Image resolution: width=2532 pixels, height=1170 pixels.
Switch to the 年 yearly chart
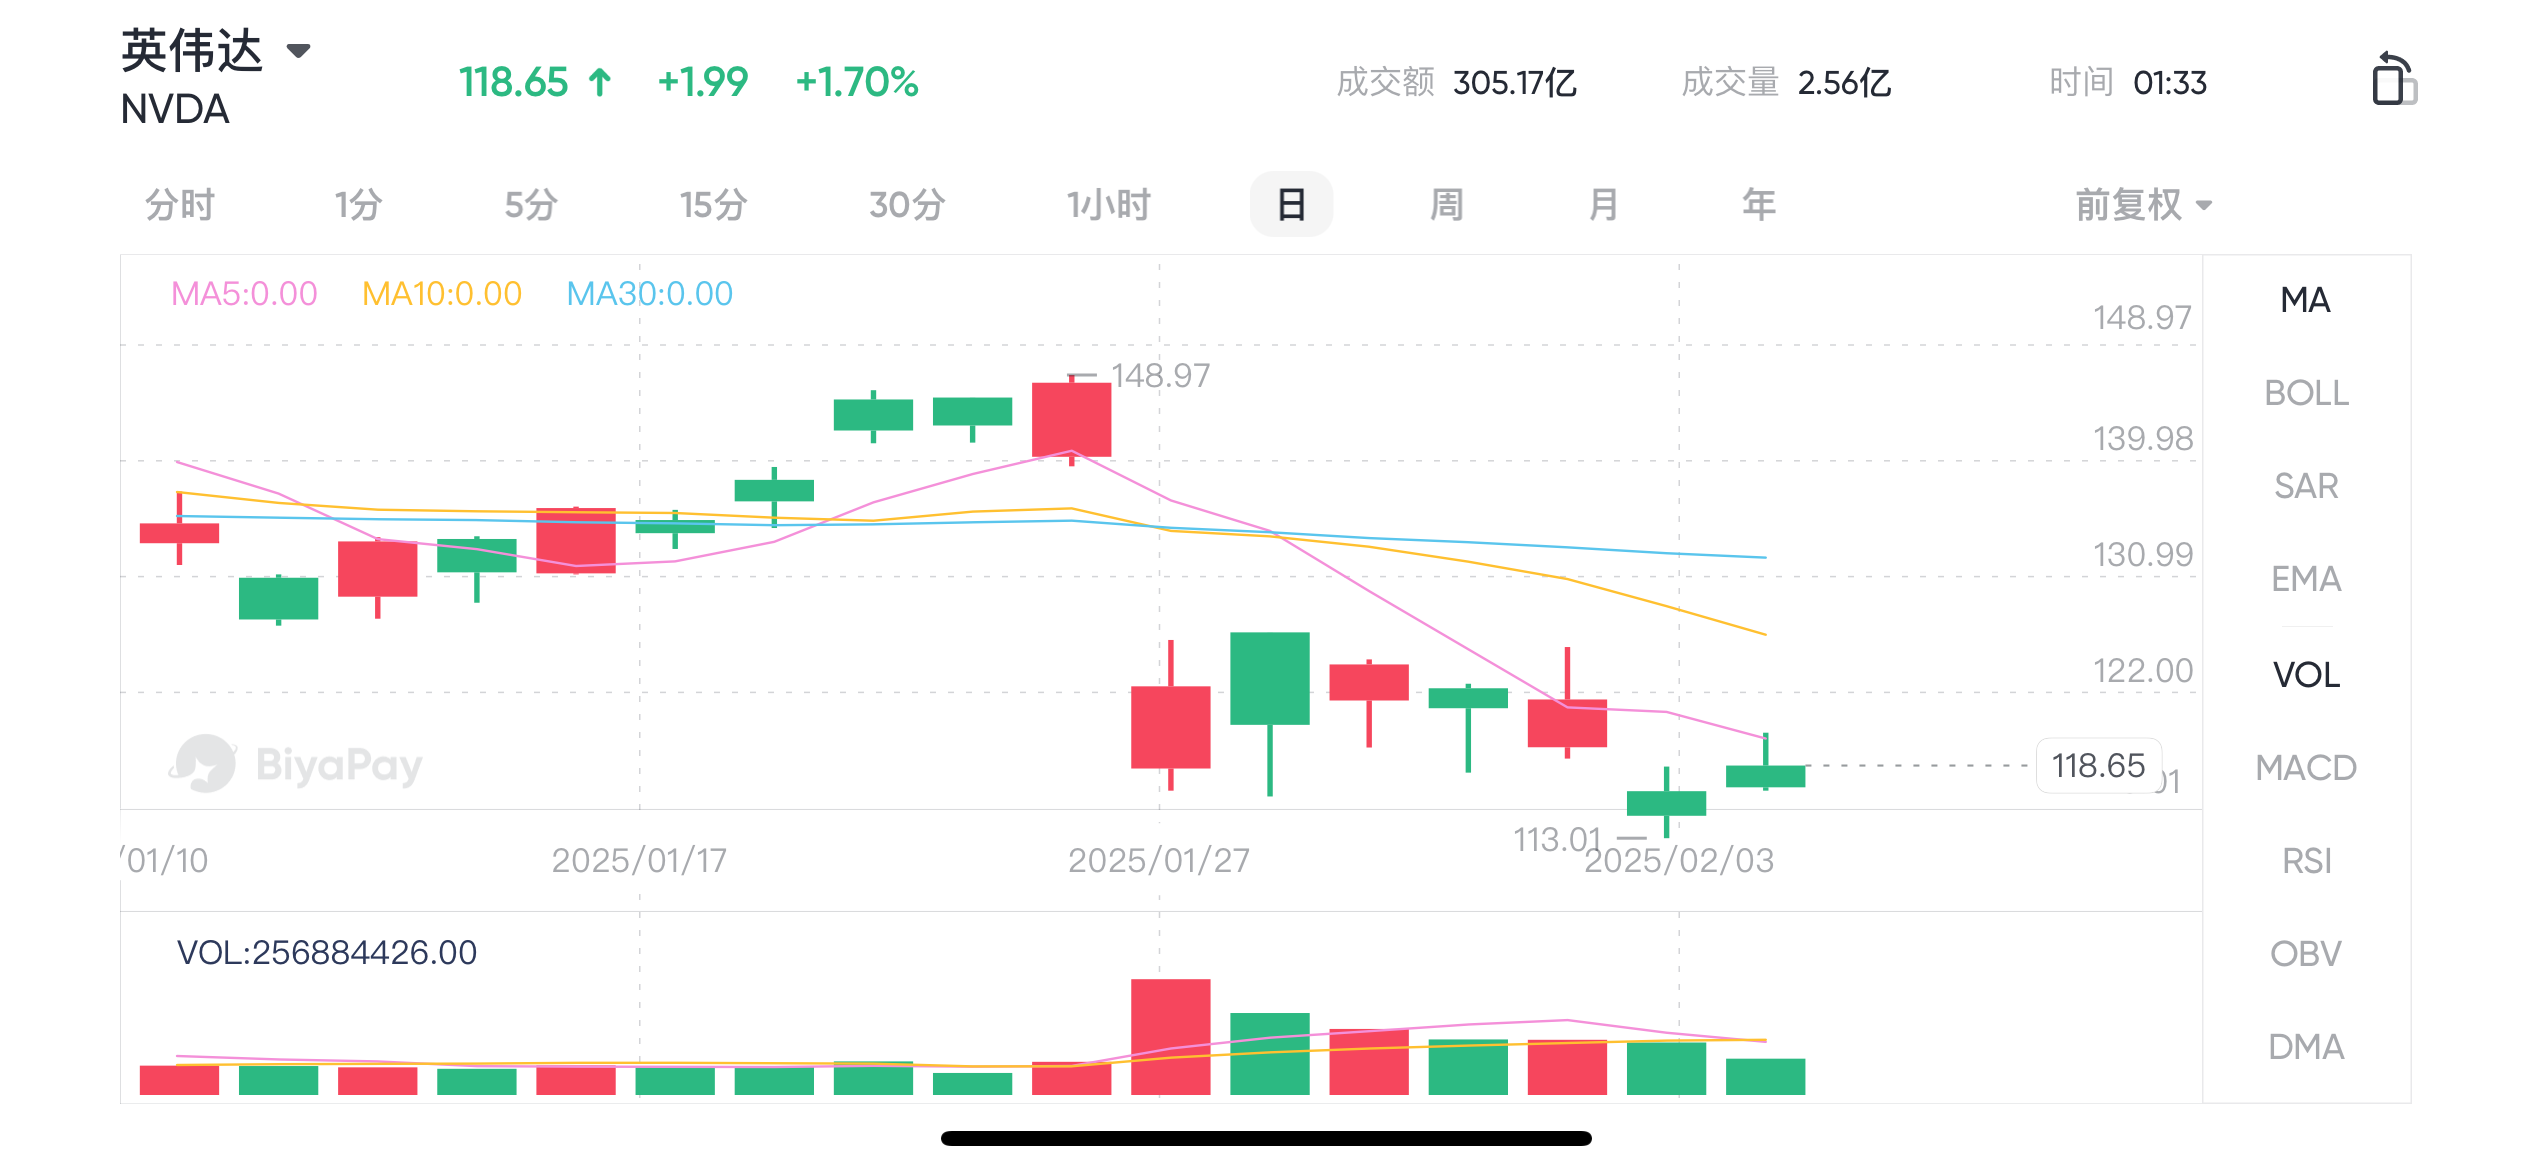(1758, 205)
